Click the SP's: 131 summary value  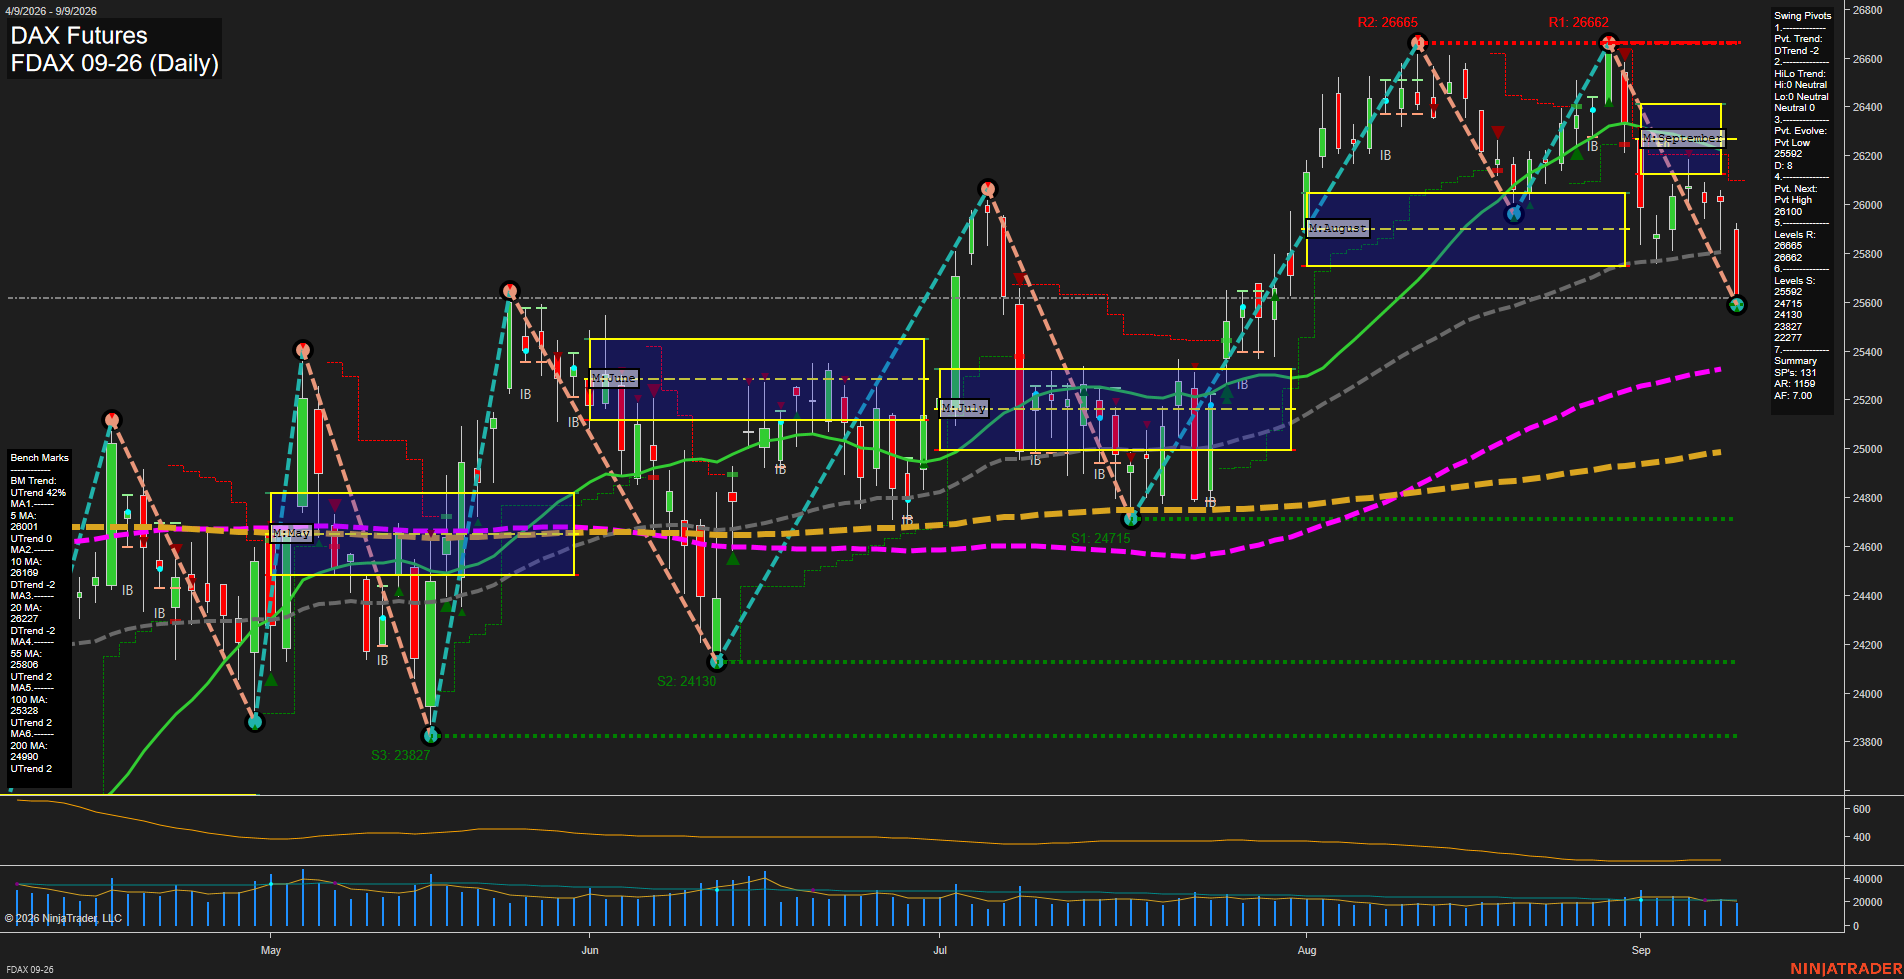1795,373
